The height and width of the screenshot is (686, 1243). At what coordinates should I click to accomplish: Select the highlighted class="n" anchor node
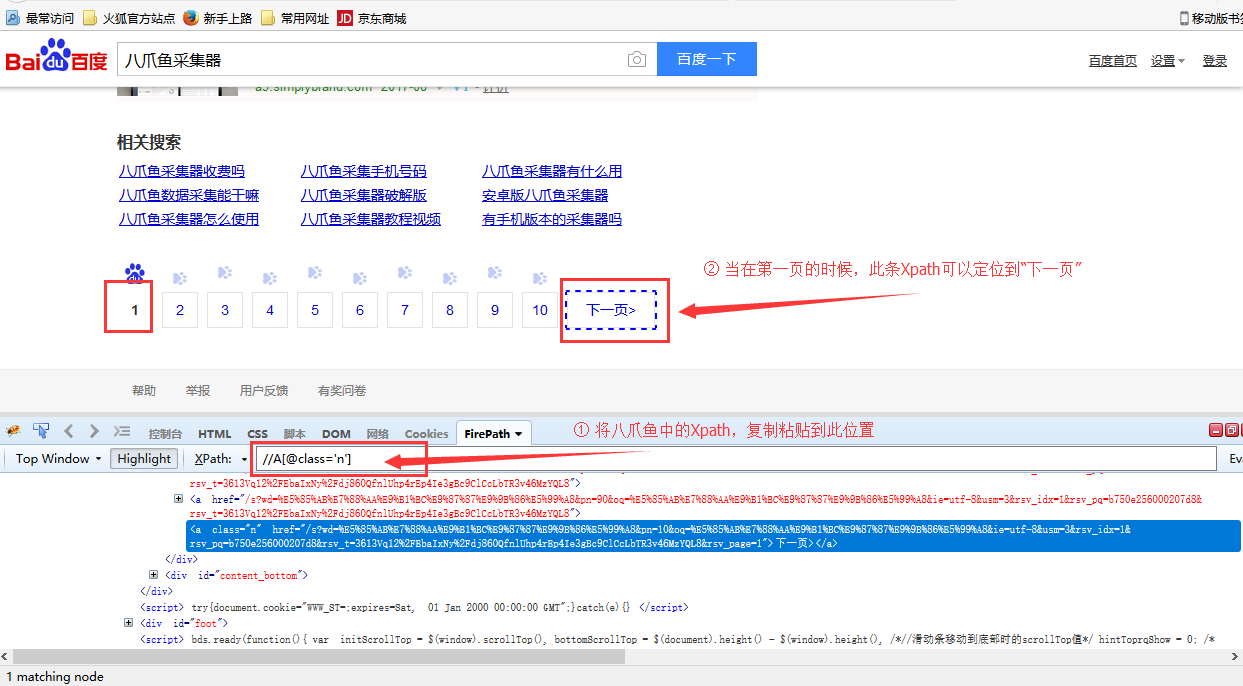(714, 536)
